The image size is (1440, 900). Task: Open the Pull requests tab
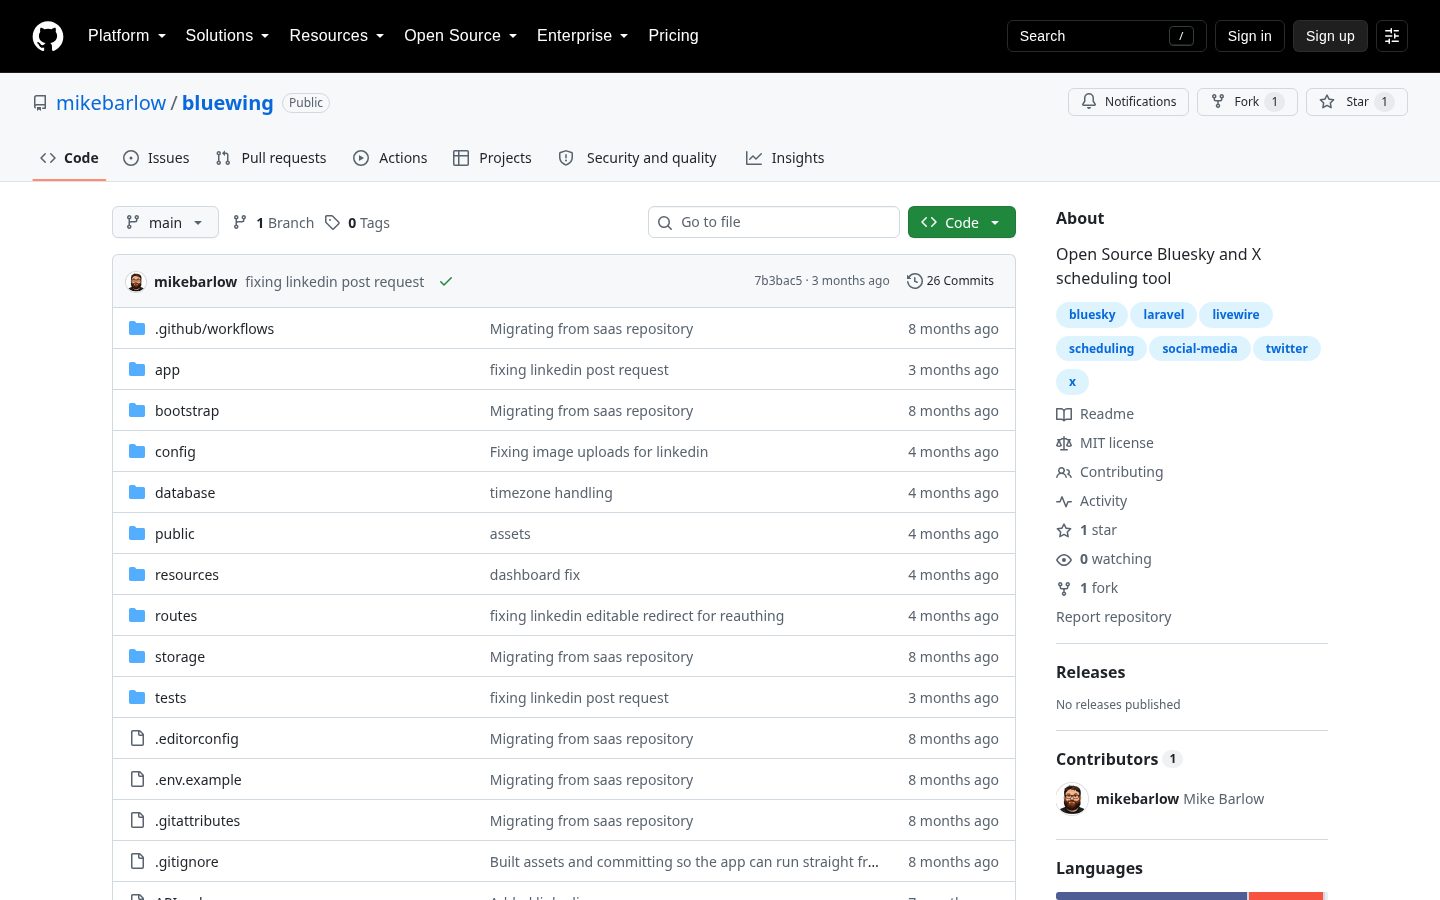(271, 158)
